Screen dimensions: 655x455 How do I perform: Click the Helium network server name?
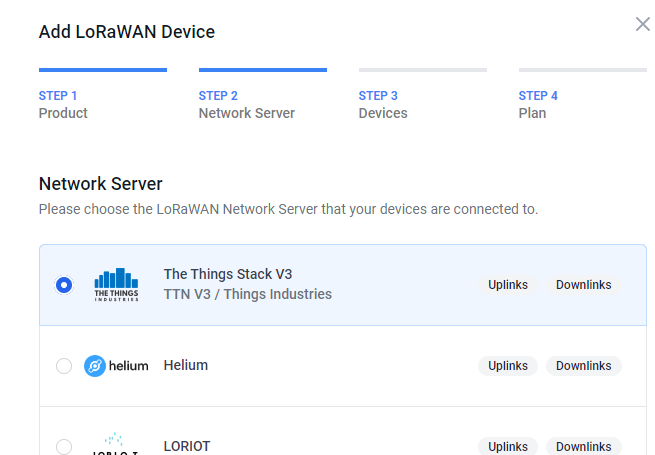pos(185,365)
